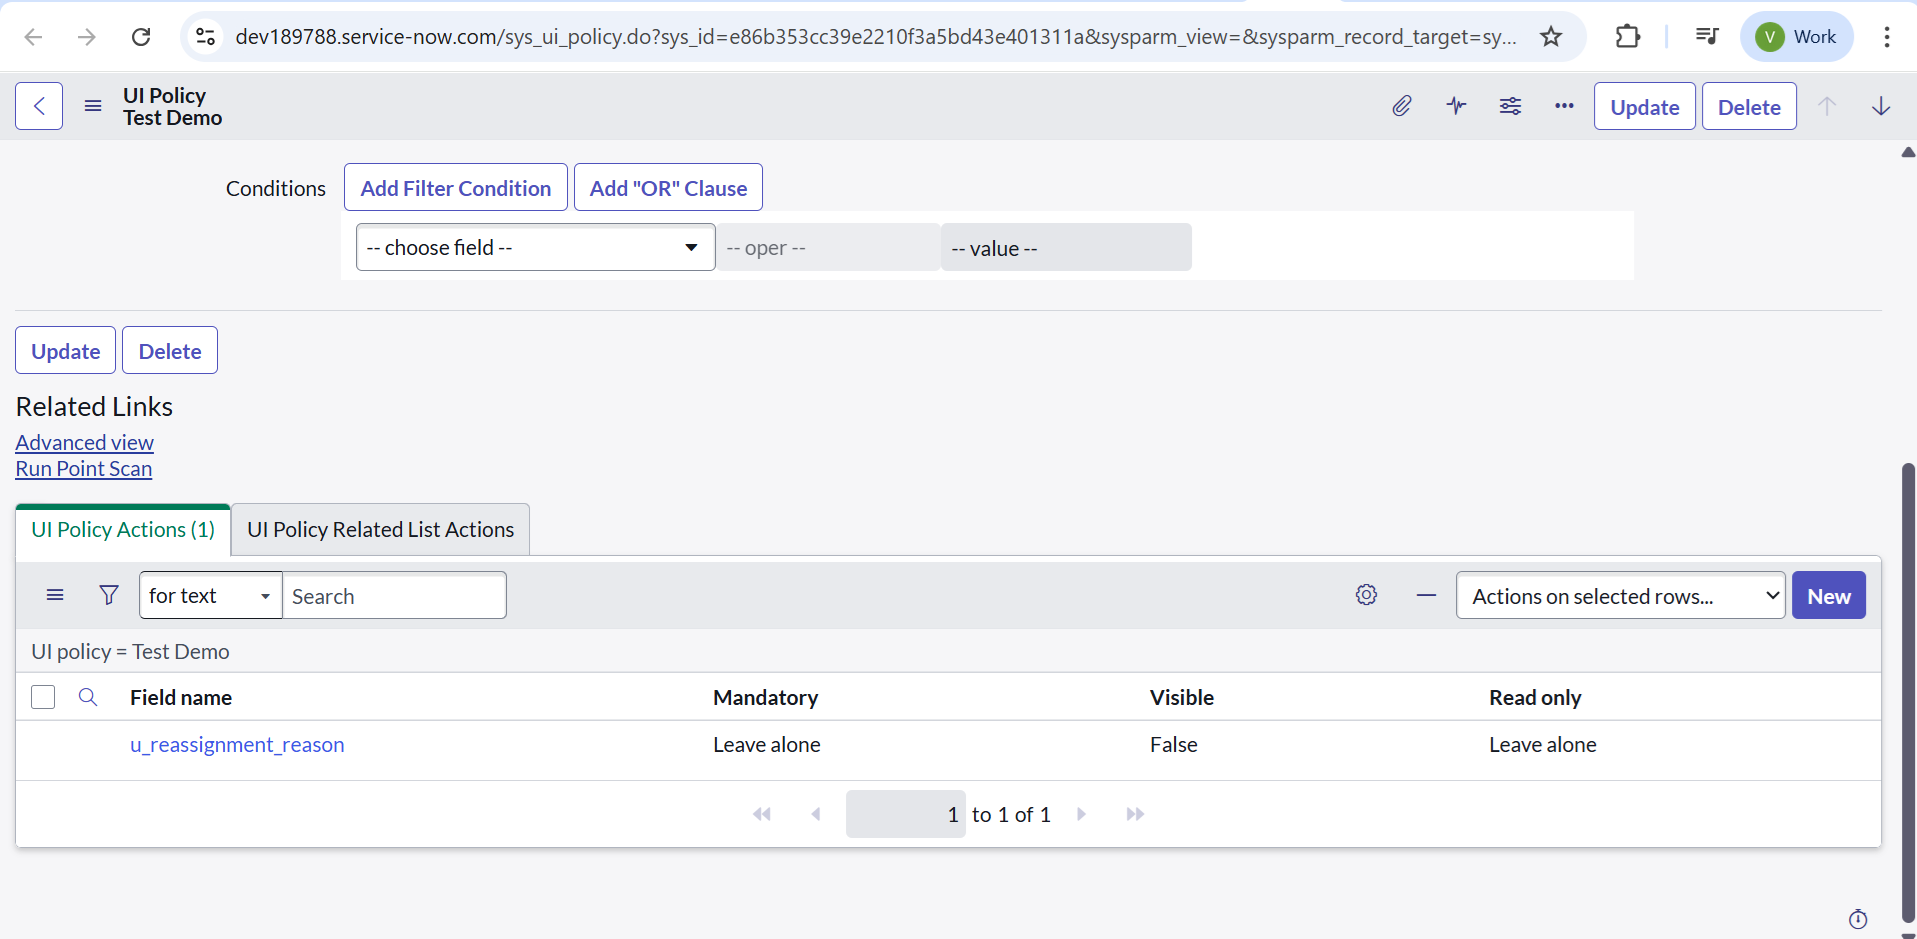Screen dimensions: 1917x939
Task: Toggle the list filter funnel icon
Action: coord(109,595)
